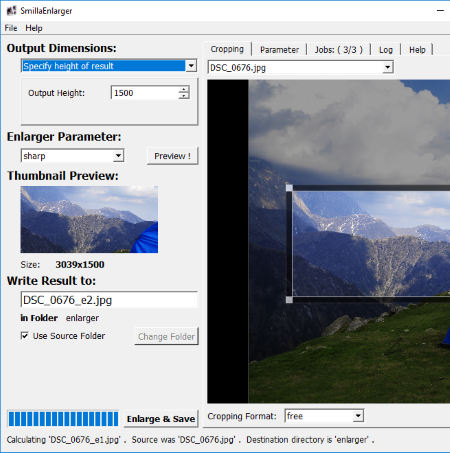Click inside the bright crop region
Image resolution: width=450 pixels, height=453 pixels.
coord(371,243)
